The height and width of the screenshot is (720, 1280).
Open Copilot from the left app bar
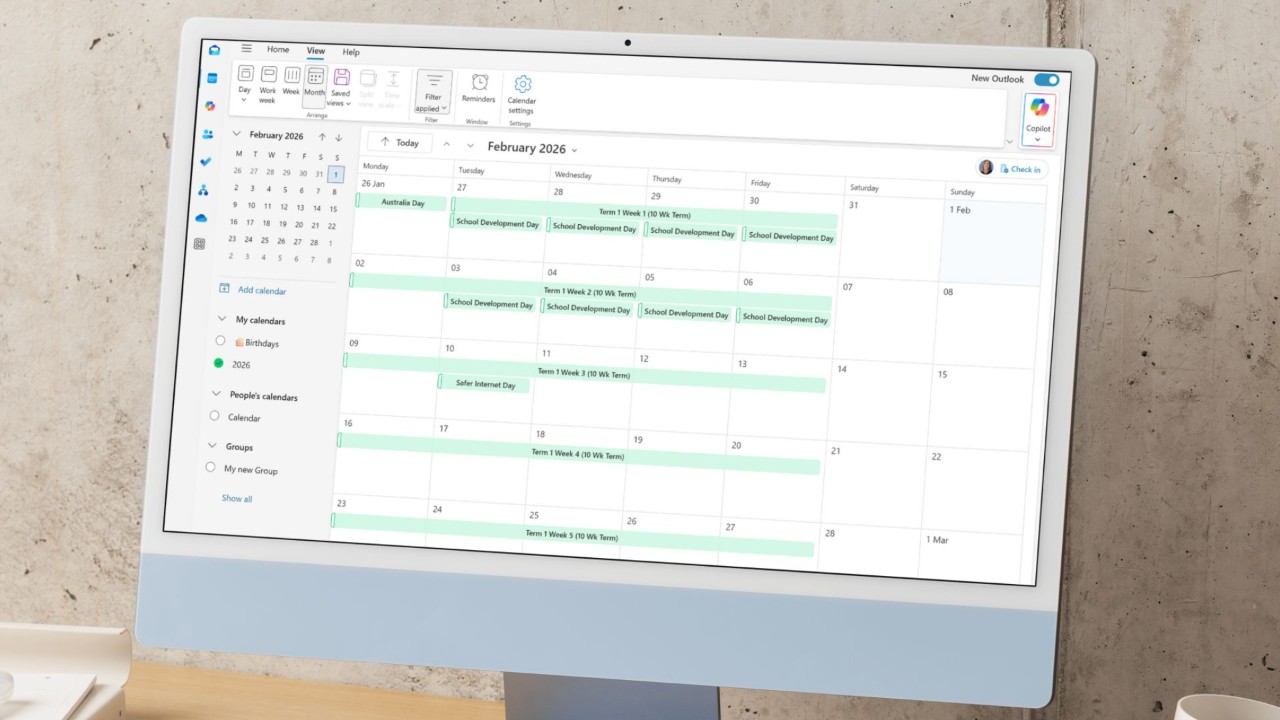tap(210, 106)
